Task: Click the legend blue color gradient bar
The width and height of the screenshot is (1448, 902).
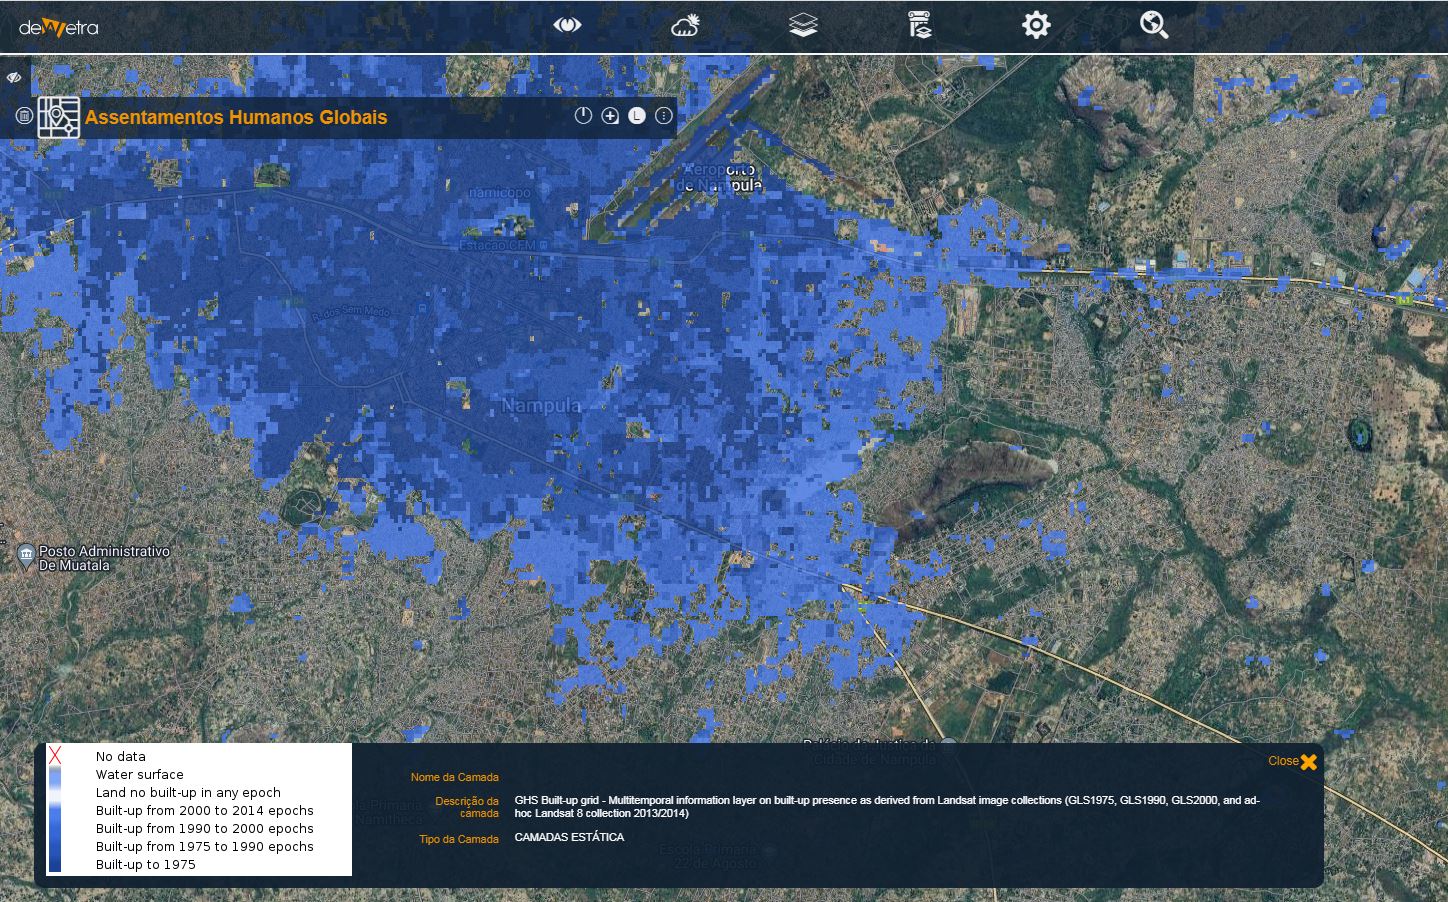Action: coord(55,819)
